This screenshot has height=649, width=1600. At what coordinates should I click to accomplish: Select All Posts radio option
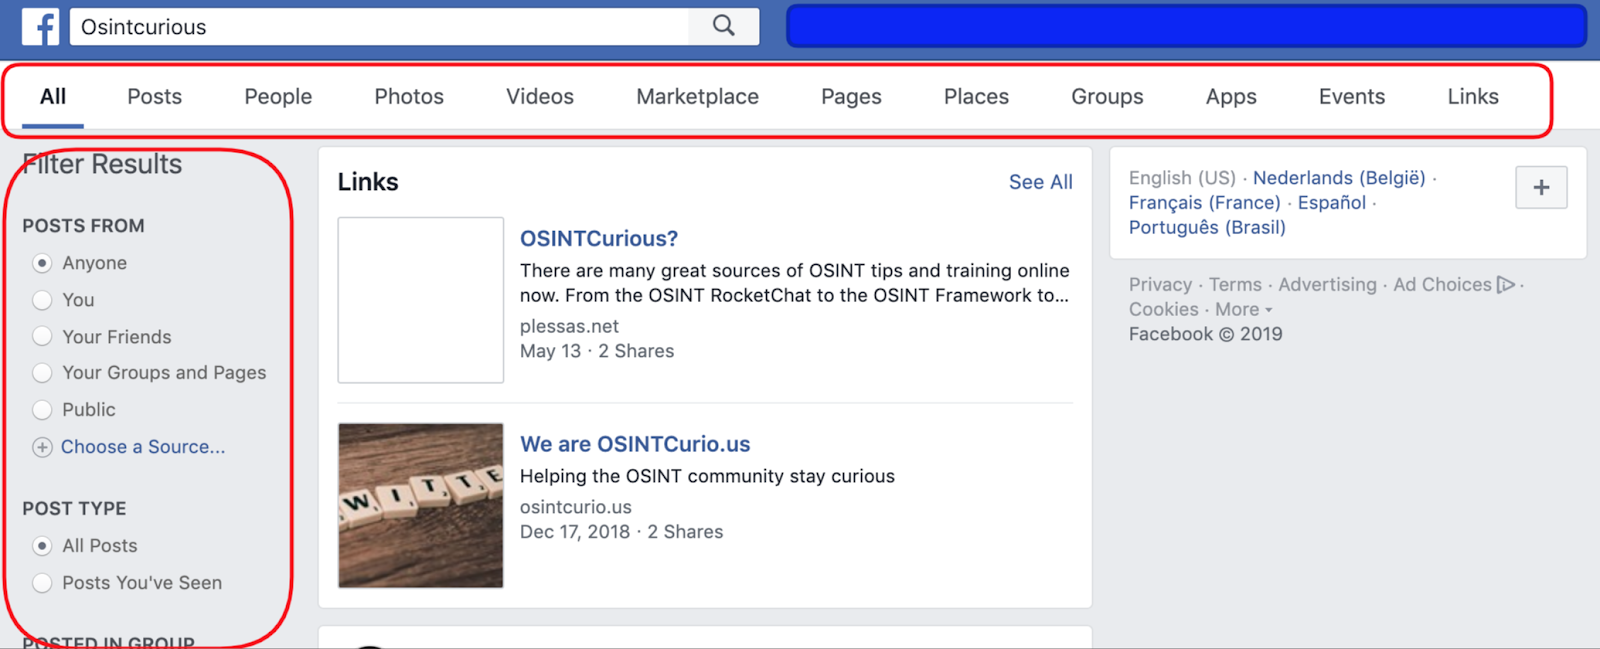[42, 546]
